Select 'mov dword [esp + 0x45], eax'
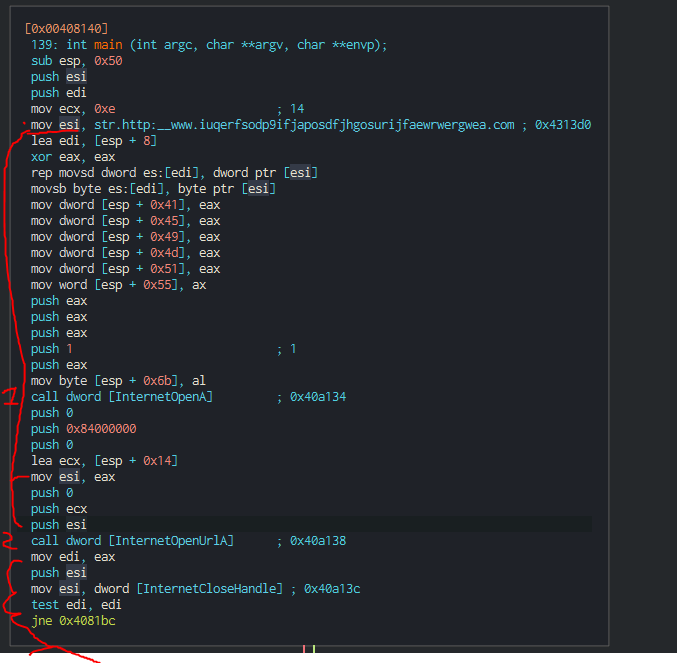This screenshot has height=663, width=677. pos(125,221)
